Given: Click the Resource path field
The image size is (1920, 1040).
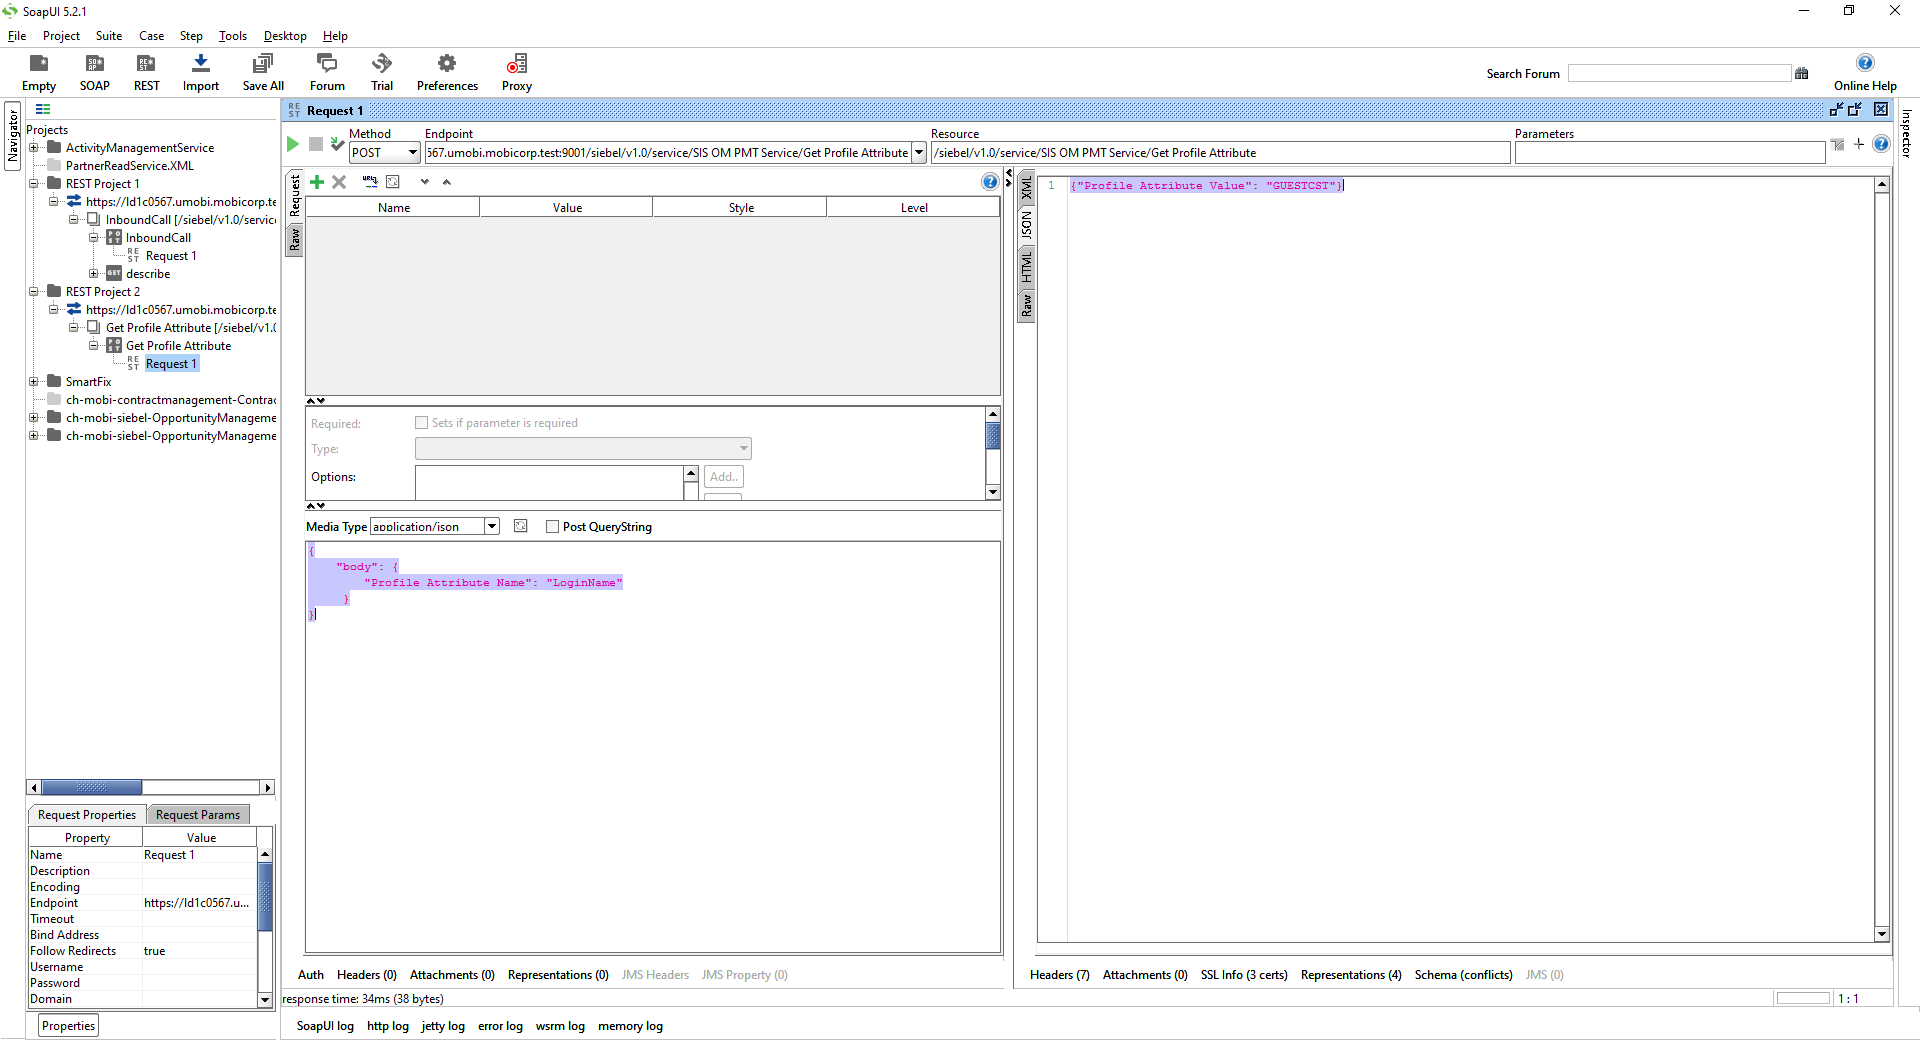Looking at the screenshot, I should tap(1220, 153).
